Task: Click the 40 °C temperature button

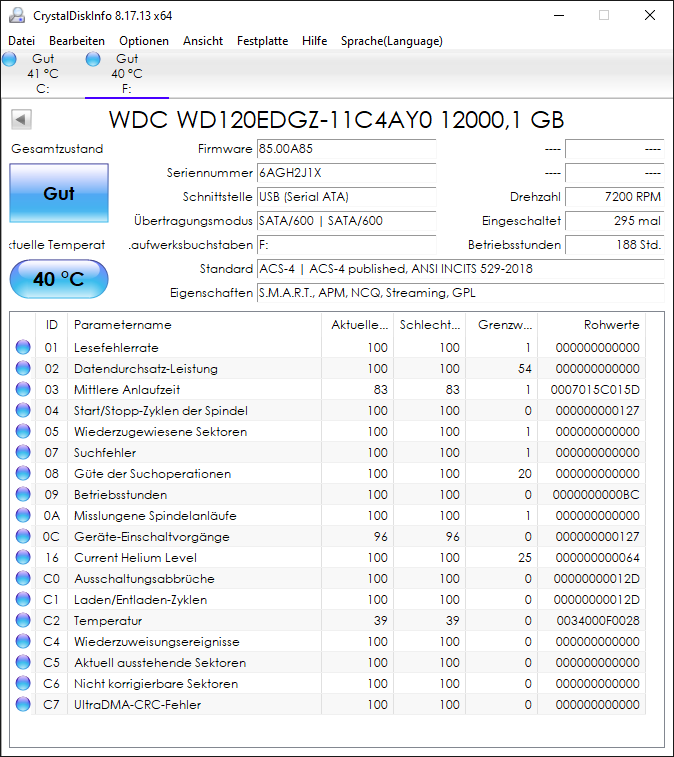Action: pos(59,279)
